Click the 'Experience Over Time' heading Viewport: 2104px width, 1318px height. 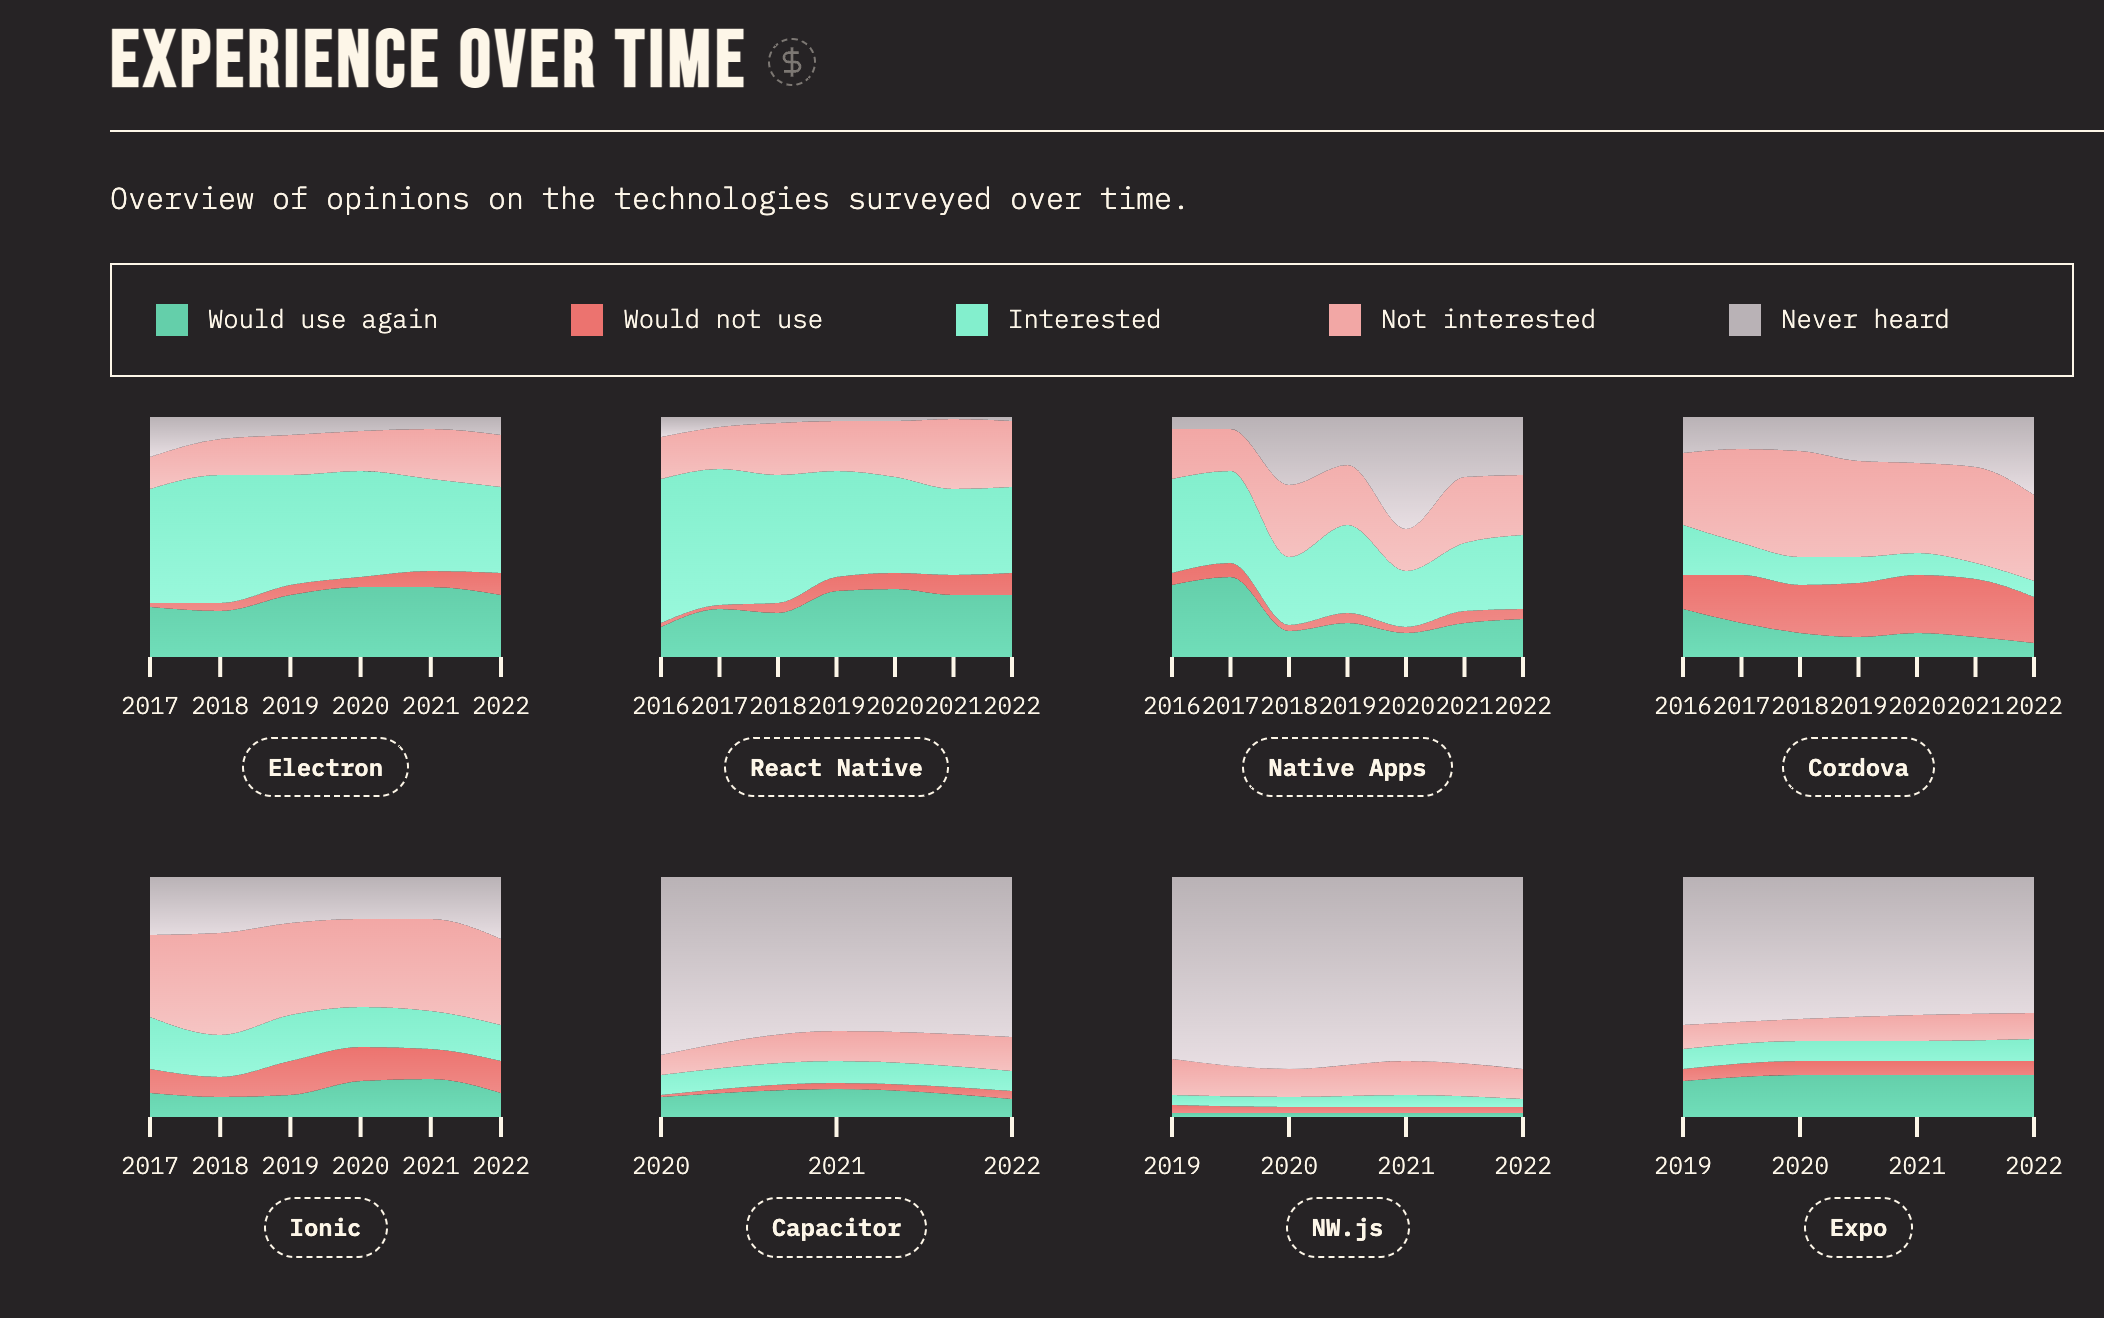(427, 59)
